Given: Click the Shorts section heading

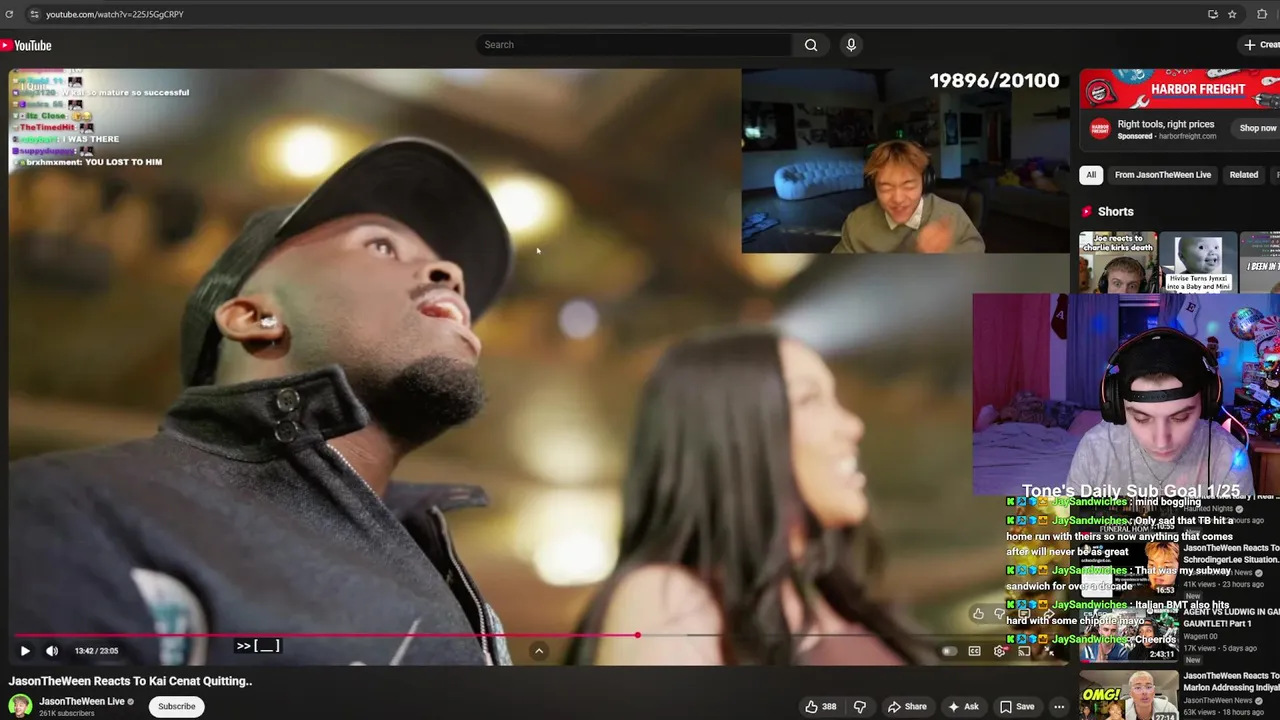Looking at the screenshot, I should click(1115, 211).
